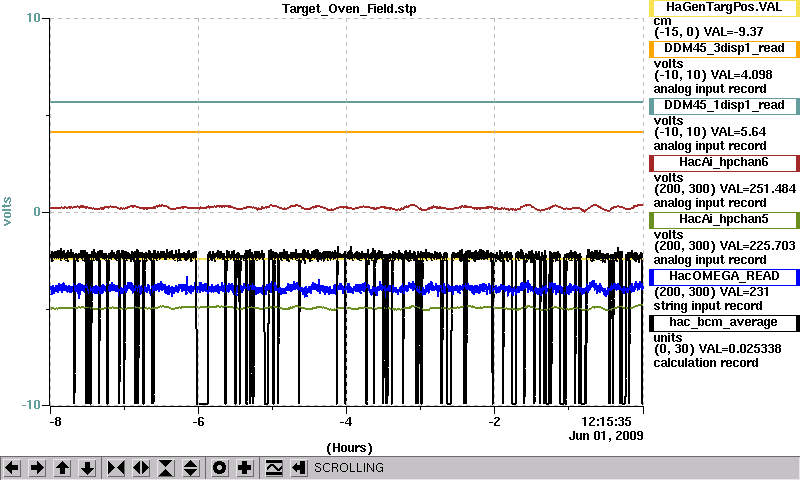Click the x-axis tick label -8

click(55, 422)
